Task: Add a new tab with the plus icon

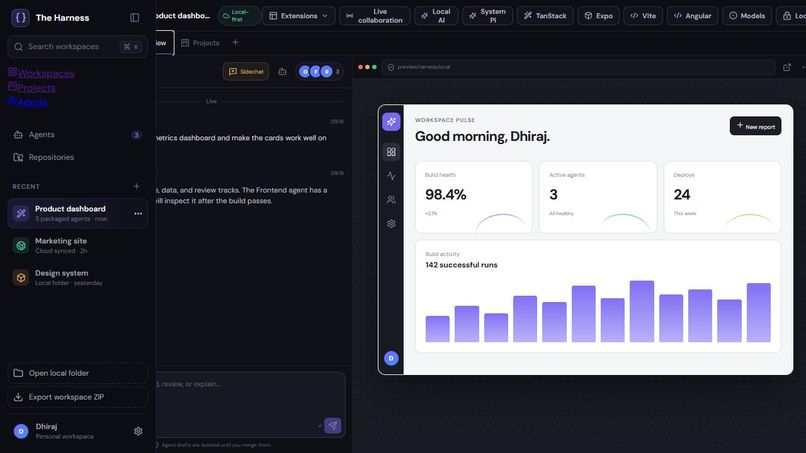Action: [x=235, y=42]
